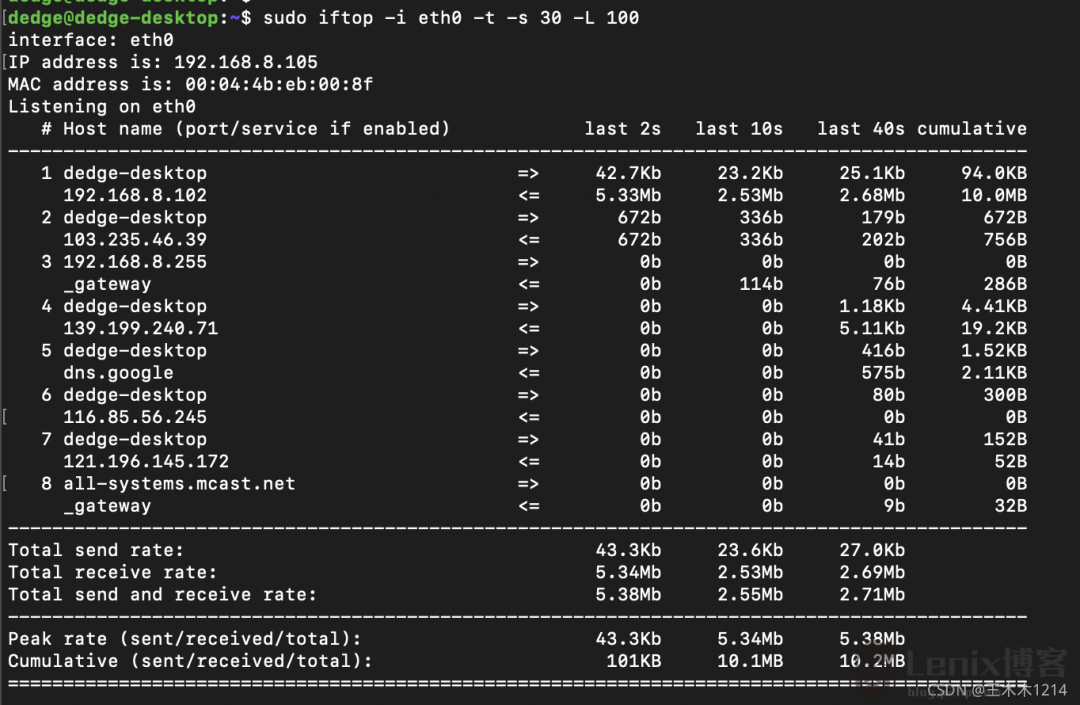Image resolution: width=1080 pixels, height=705 pixels.
Task: Select host address 139.199.240.71
Action: [x=140, y=328]
